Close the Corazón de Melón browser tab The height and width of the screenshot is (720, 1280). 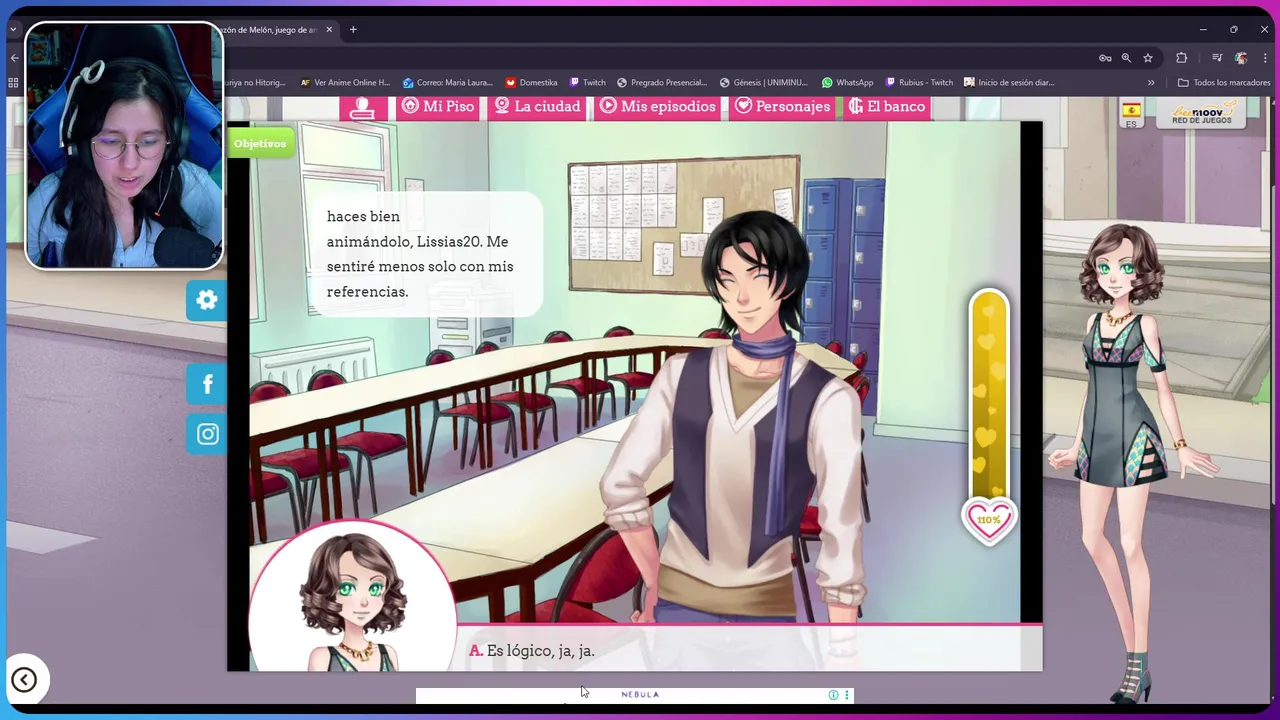329,30
